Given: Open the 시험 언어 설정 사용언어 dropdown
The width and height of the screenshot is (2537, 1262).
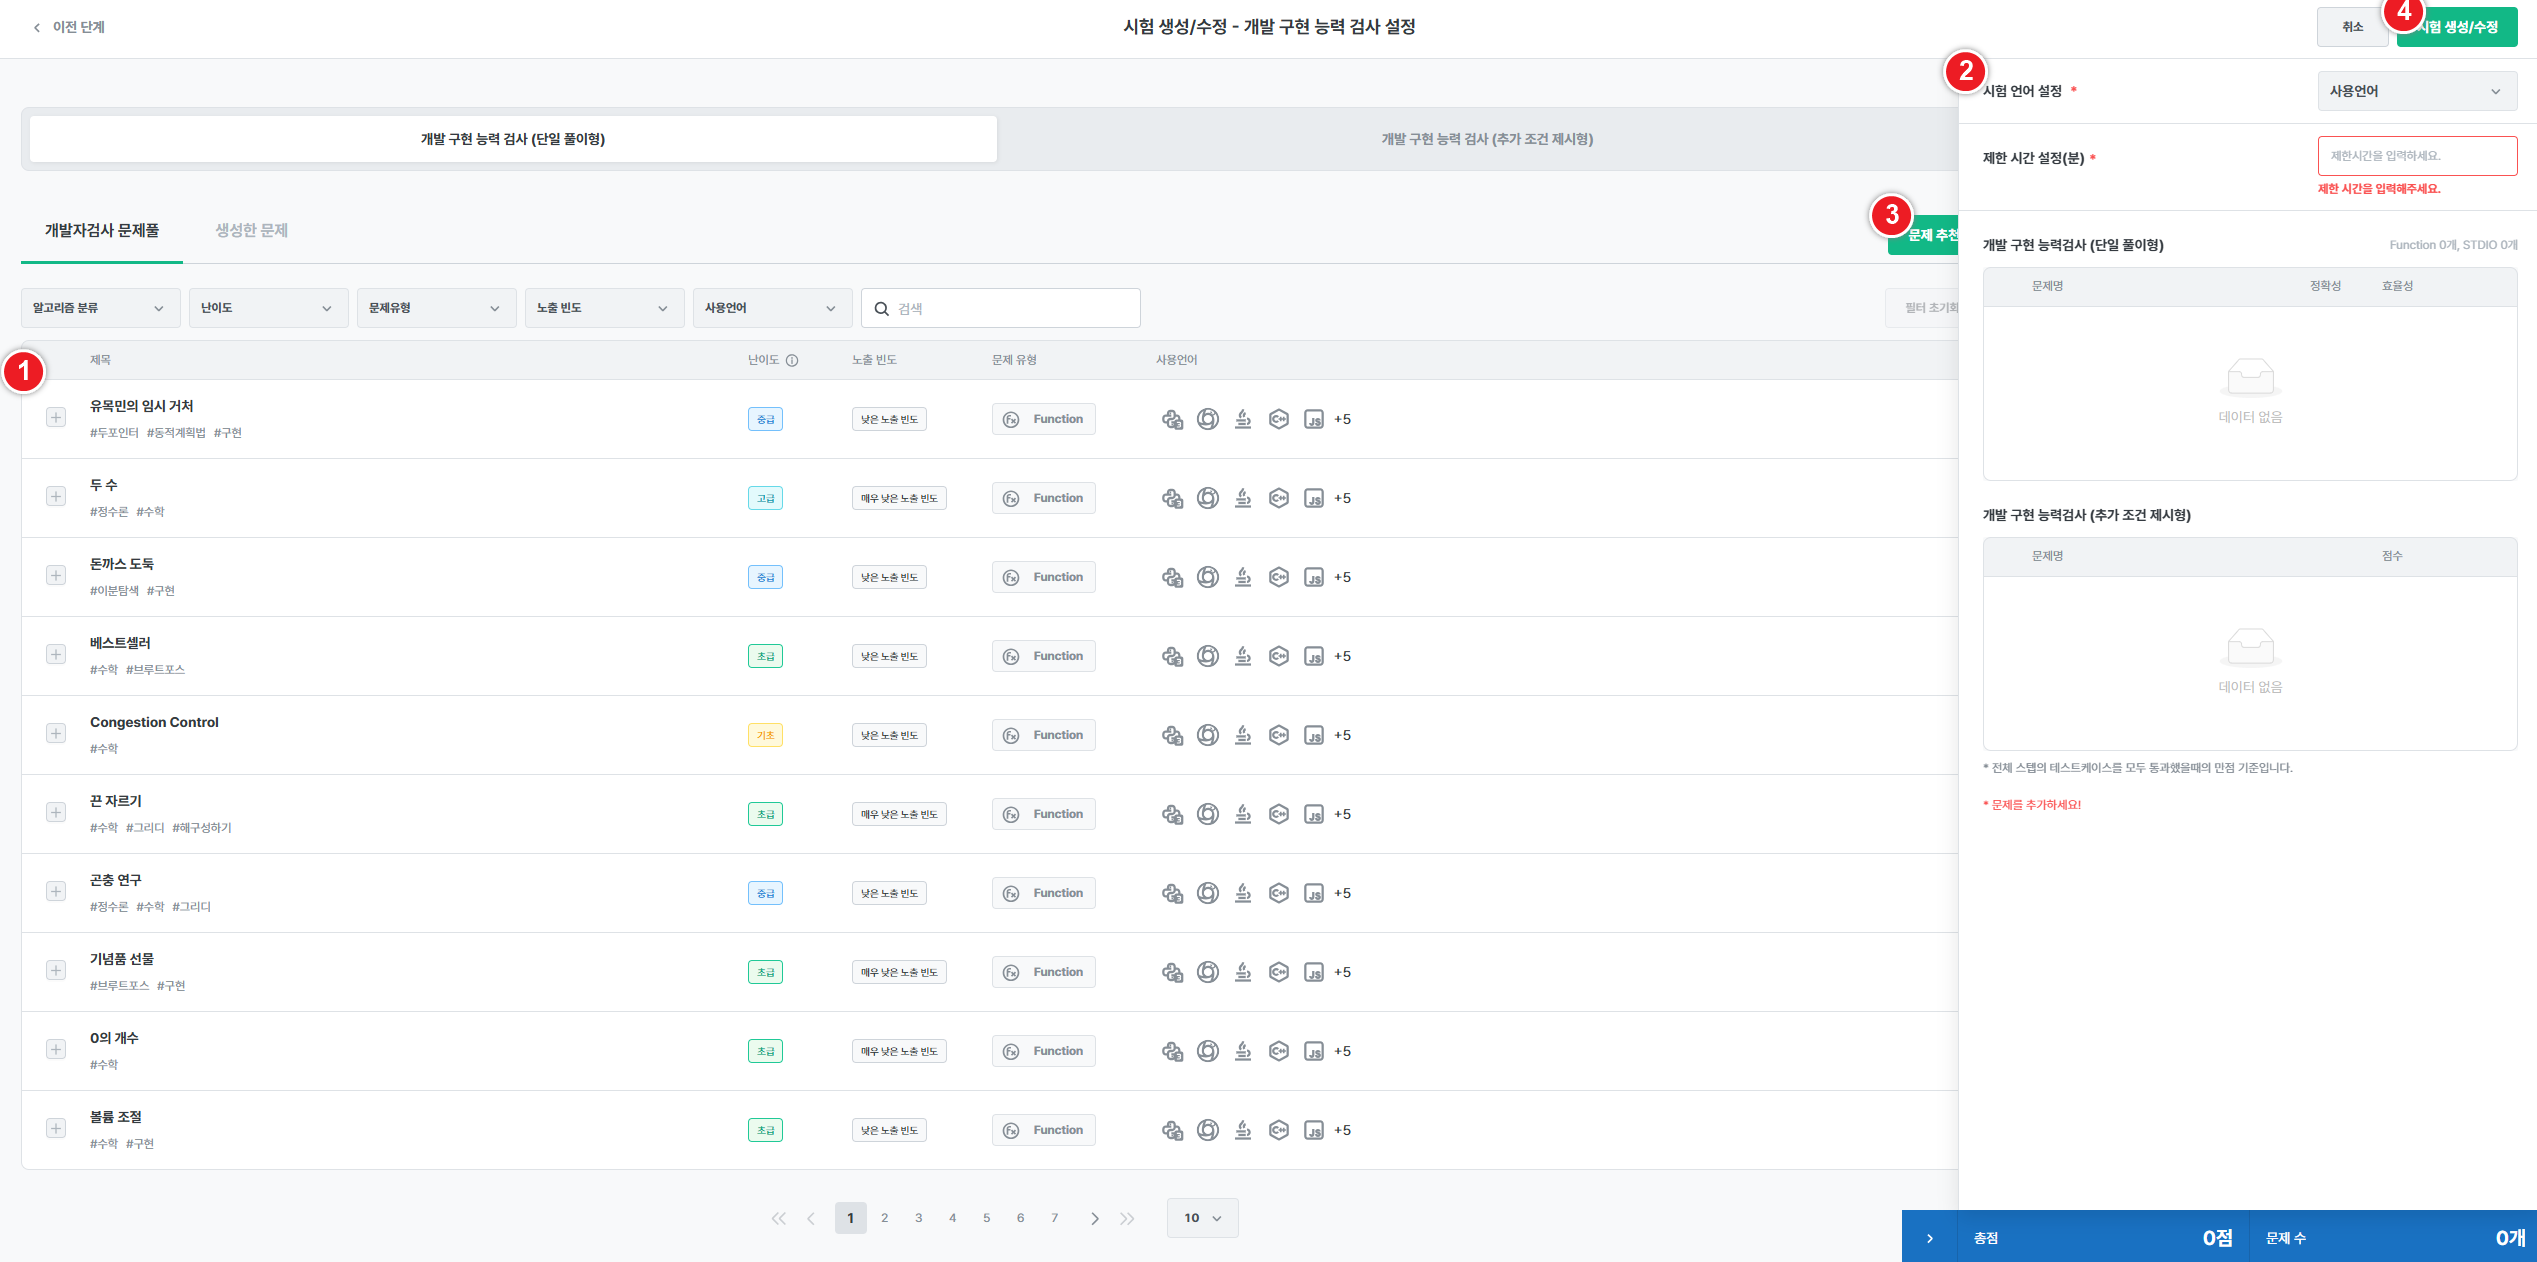Looking at the screenshot, I should point(2416,91).
